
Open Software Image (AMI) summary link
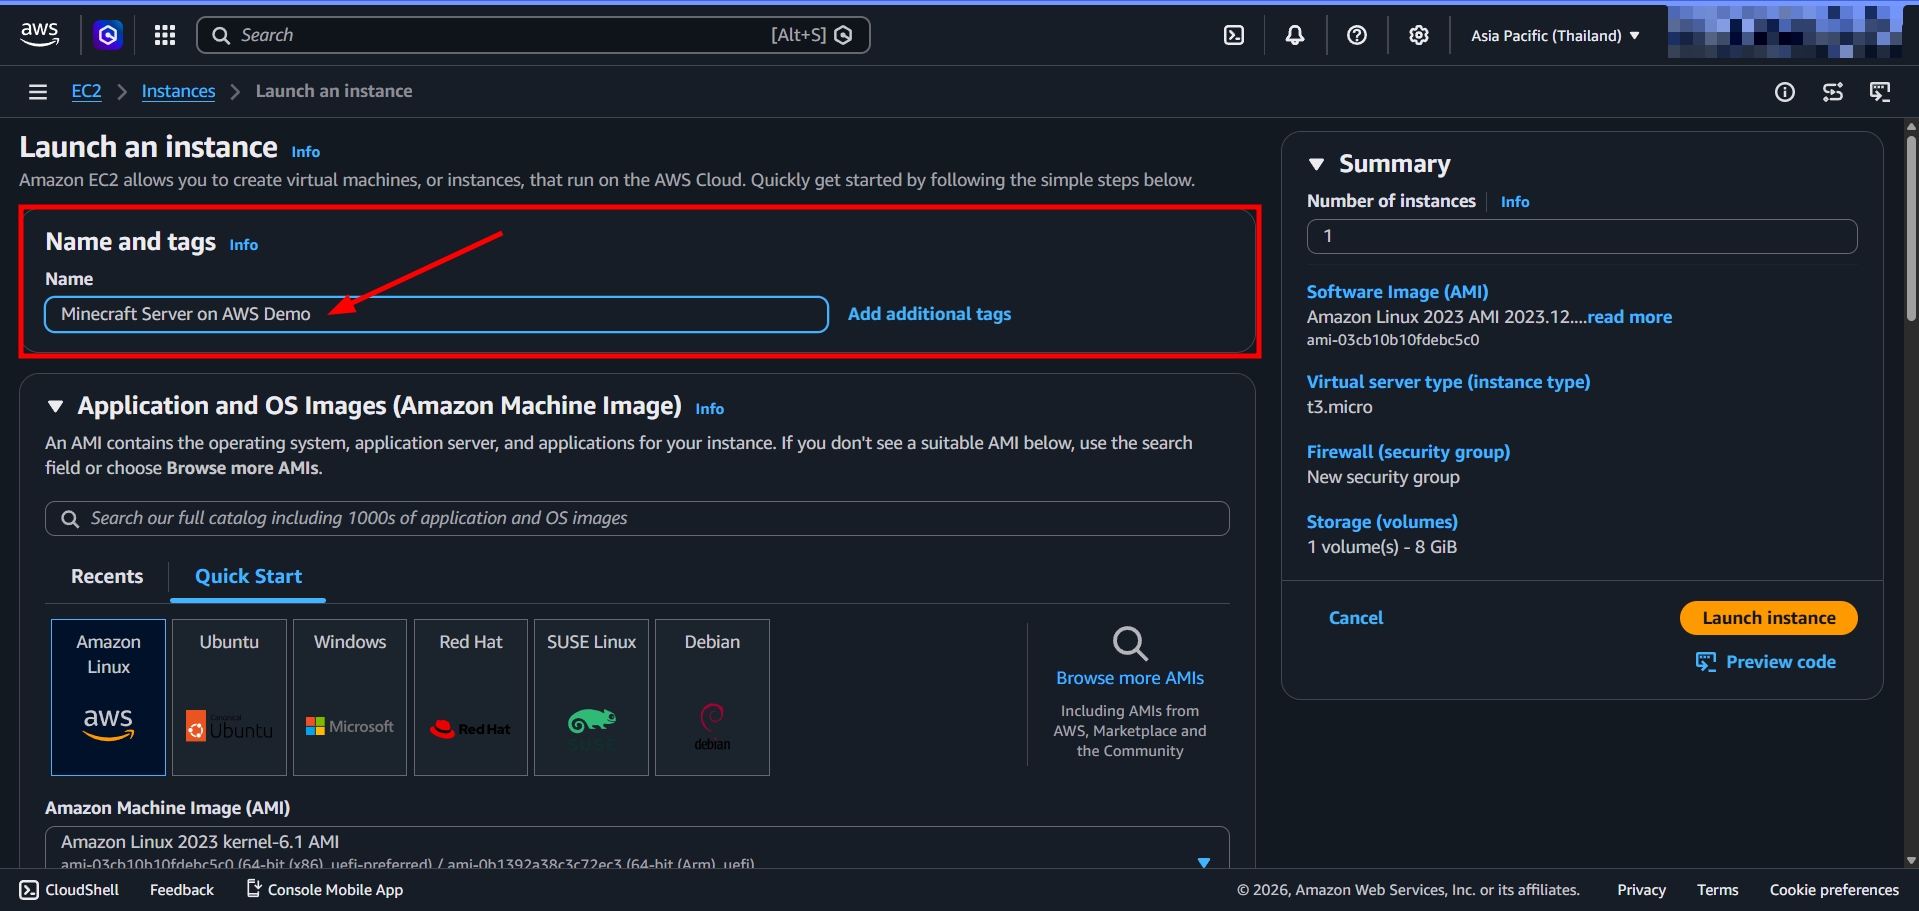(x=1397, y=292)
